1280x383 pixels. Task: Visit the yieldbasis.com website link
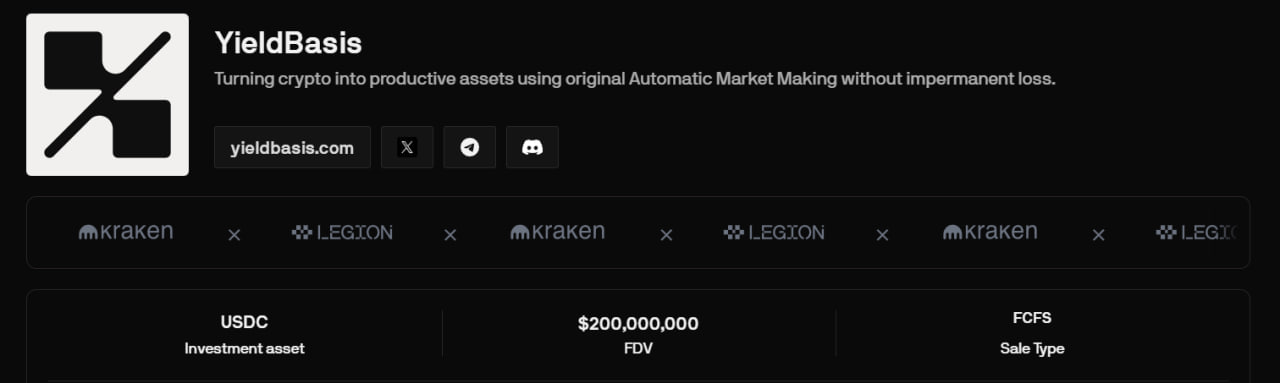pyautogui.click(x=292, y=147)
